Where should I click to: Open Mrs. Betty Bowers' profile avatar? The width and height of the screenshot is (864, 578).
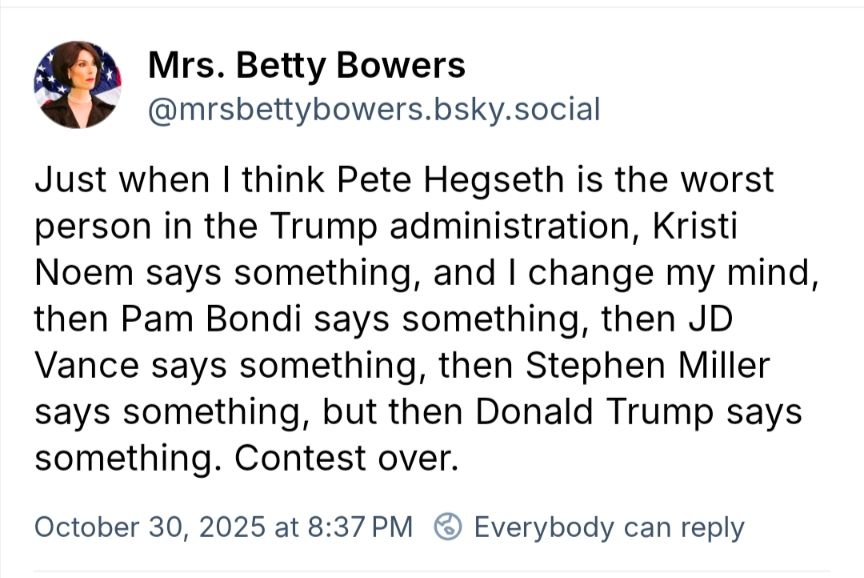pyautogui.click(x=77, y=84)
